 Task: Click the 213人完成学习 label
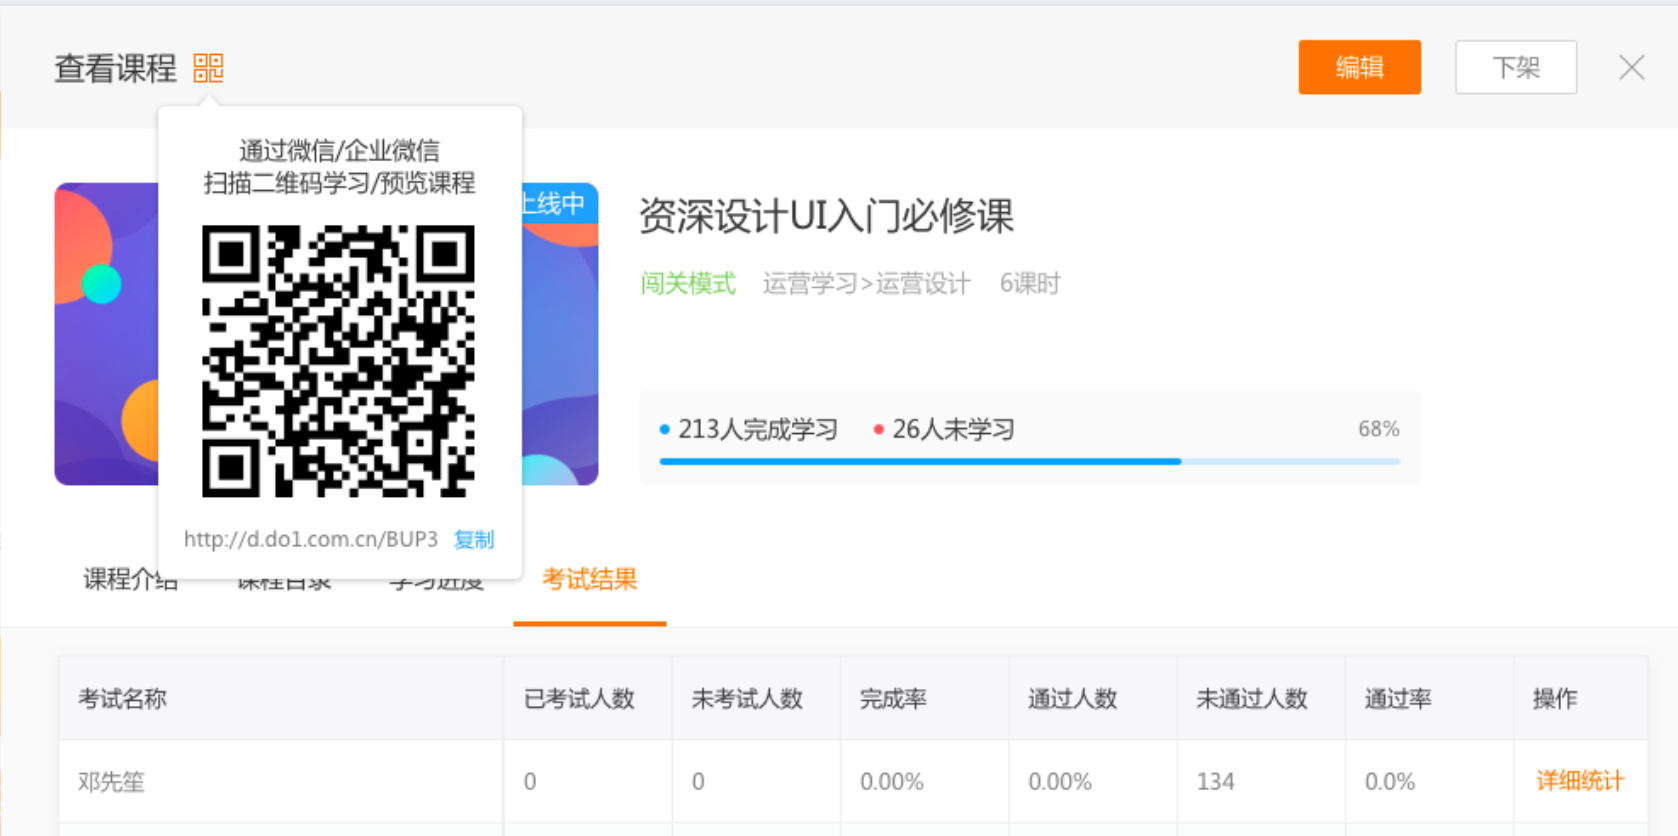757,430
